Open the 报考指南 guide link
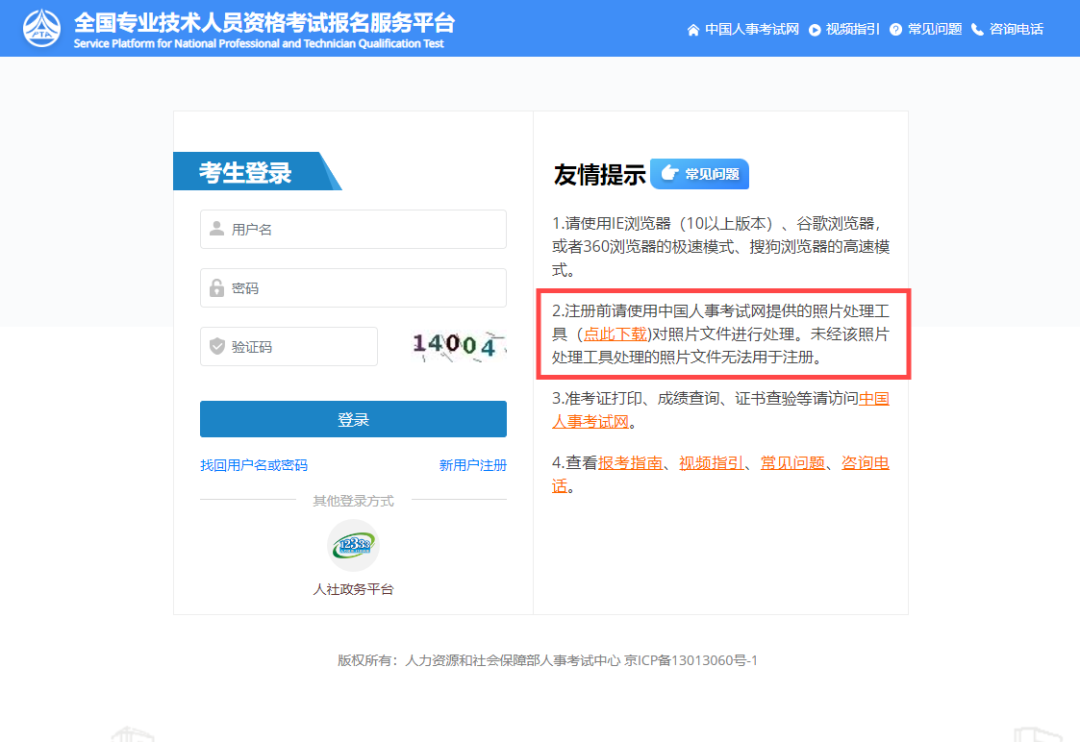Screen dimensions: 1080x742 (x=626, y=462)
